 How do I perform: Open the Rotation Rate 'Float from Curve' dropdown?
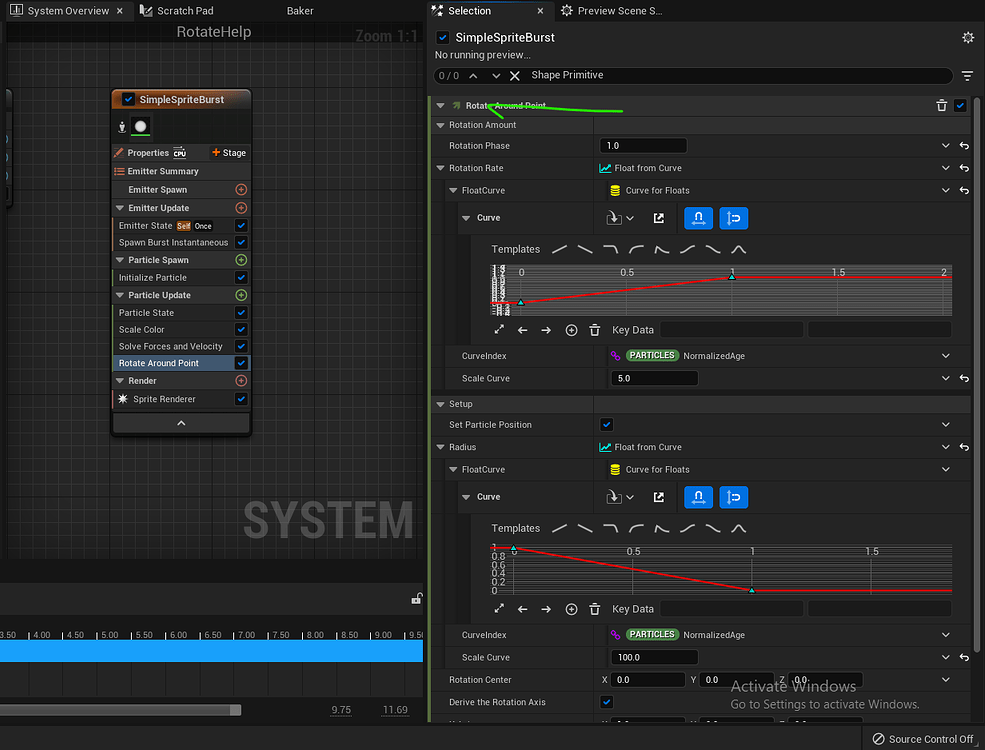(945, 168)
